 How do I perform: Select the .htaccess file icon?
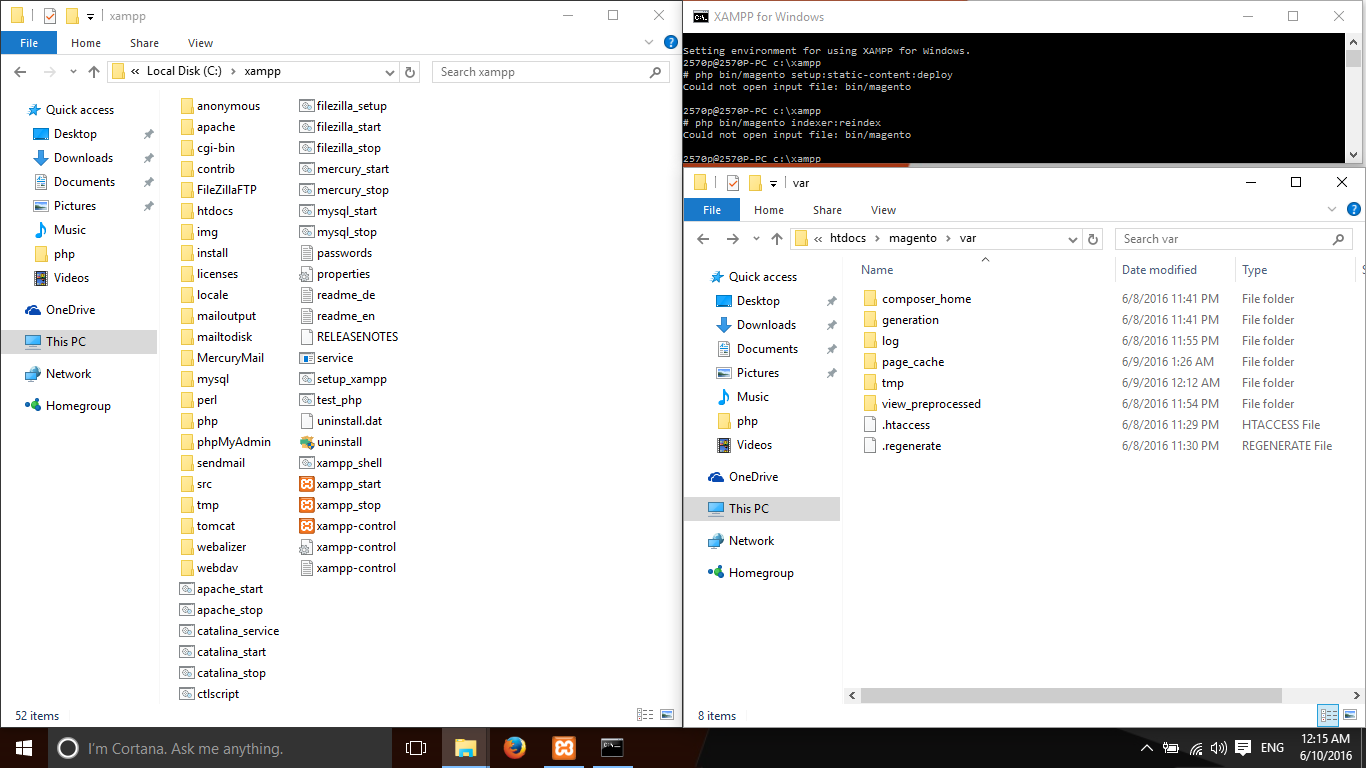[x=870, y=425]
